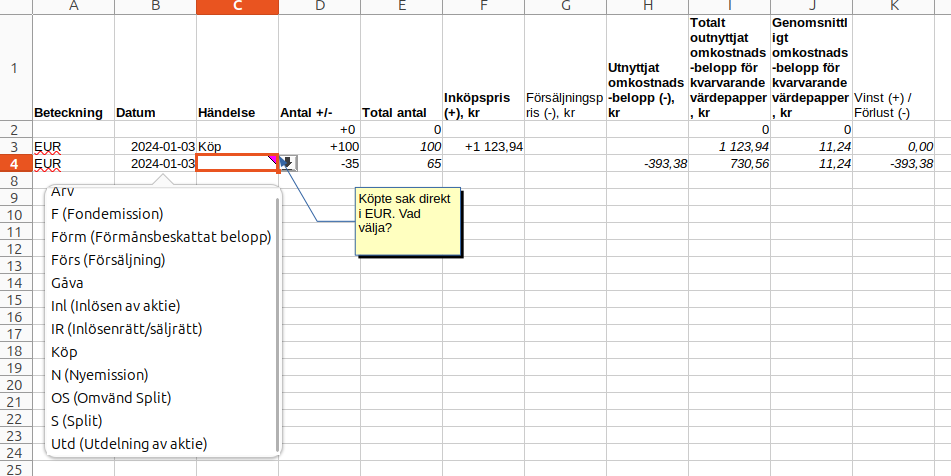Pick 'F (Fondemission)' from the list
The width and height of the screenshot is (951, 476).
click(x=107, y=214)
